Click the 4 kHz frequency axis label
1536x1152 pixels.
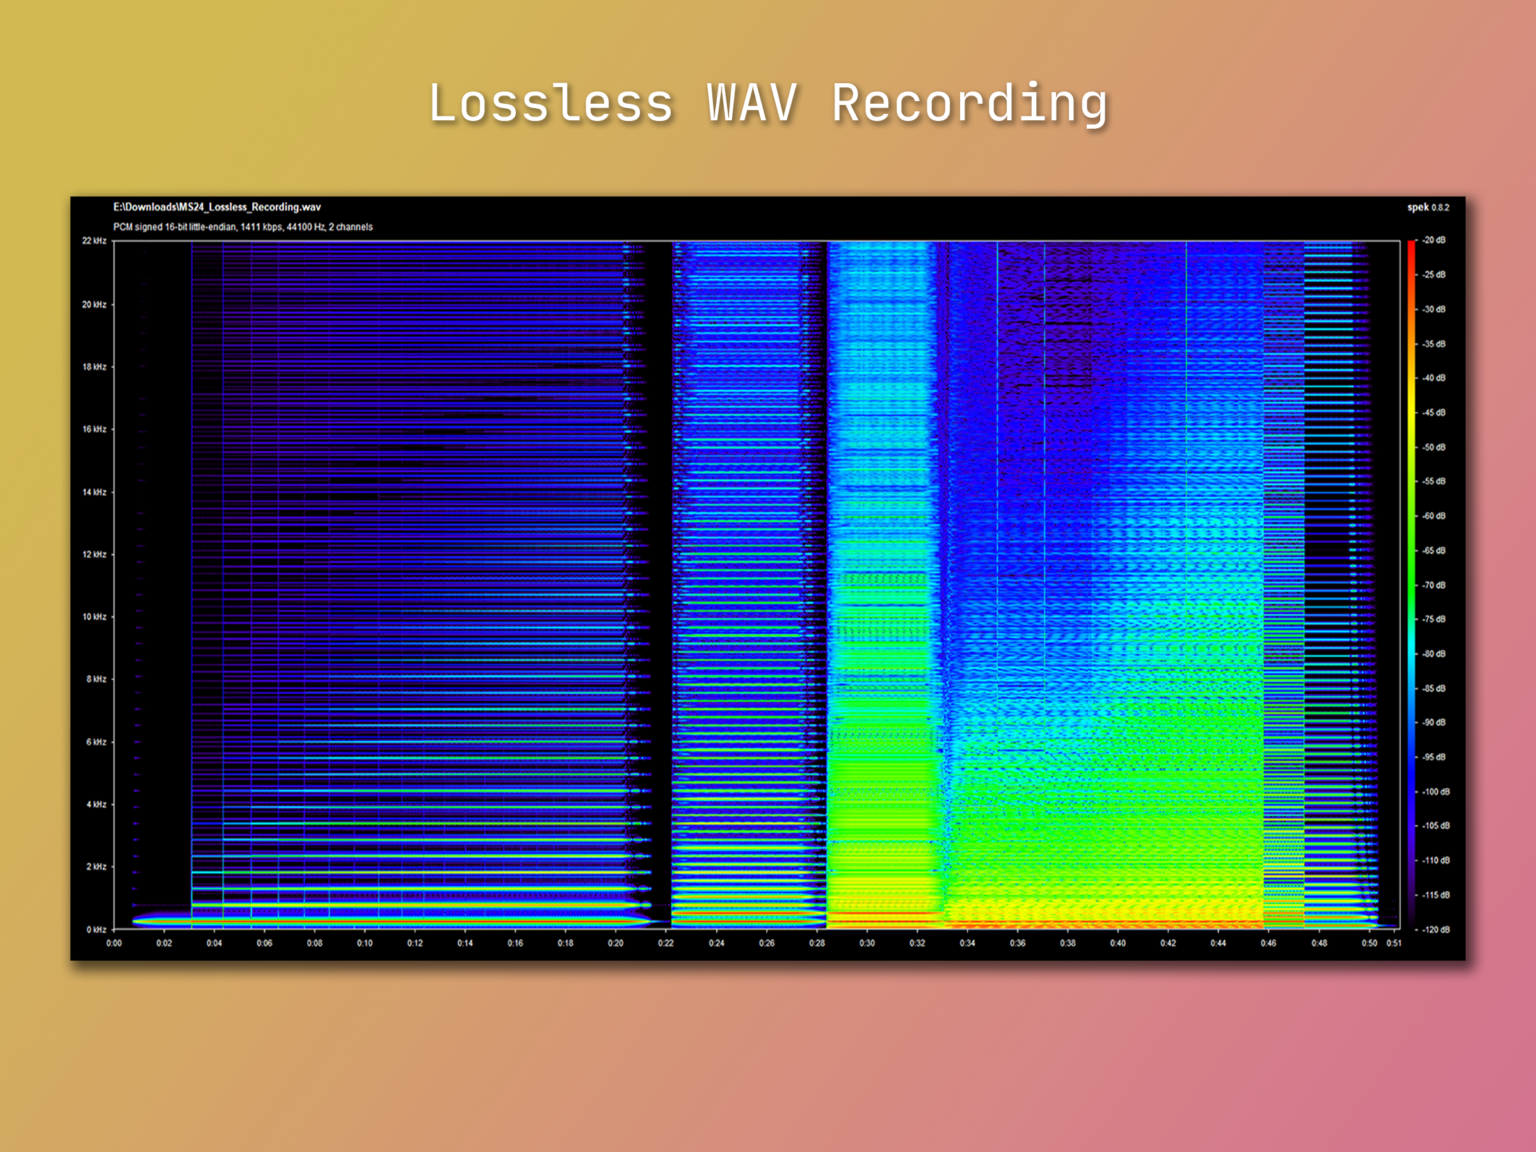click(96, 804)
